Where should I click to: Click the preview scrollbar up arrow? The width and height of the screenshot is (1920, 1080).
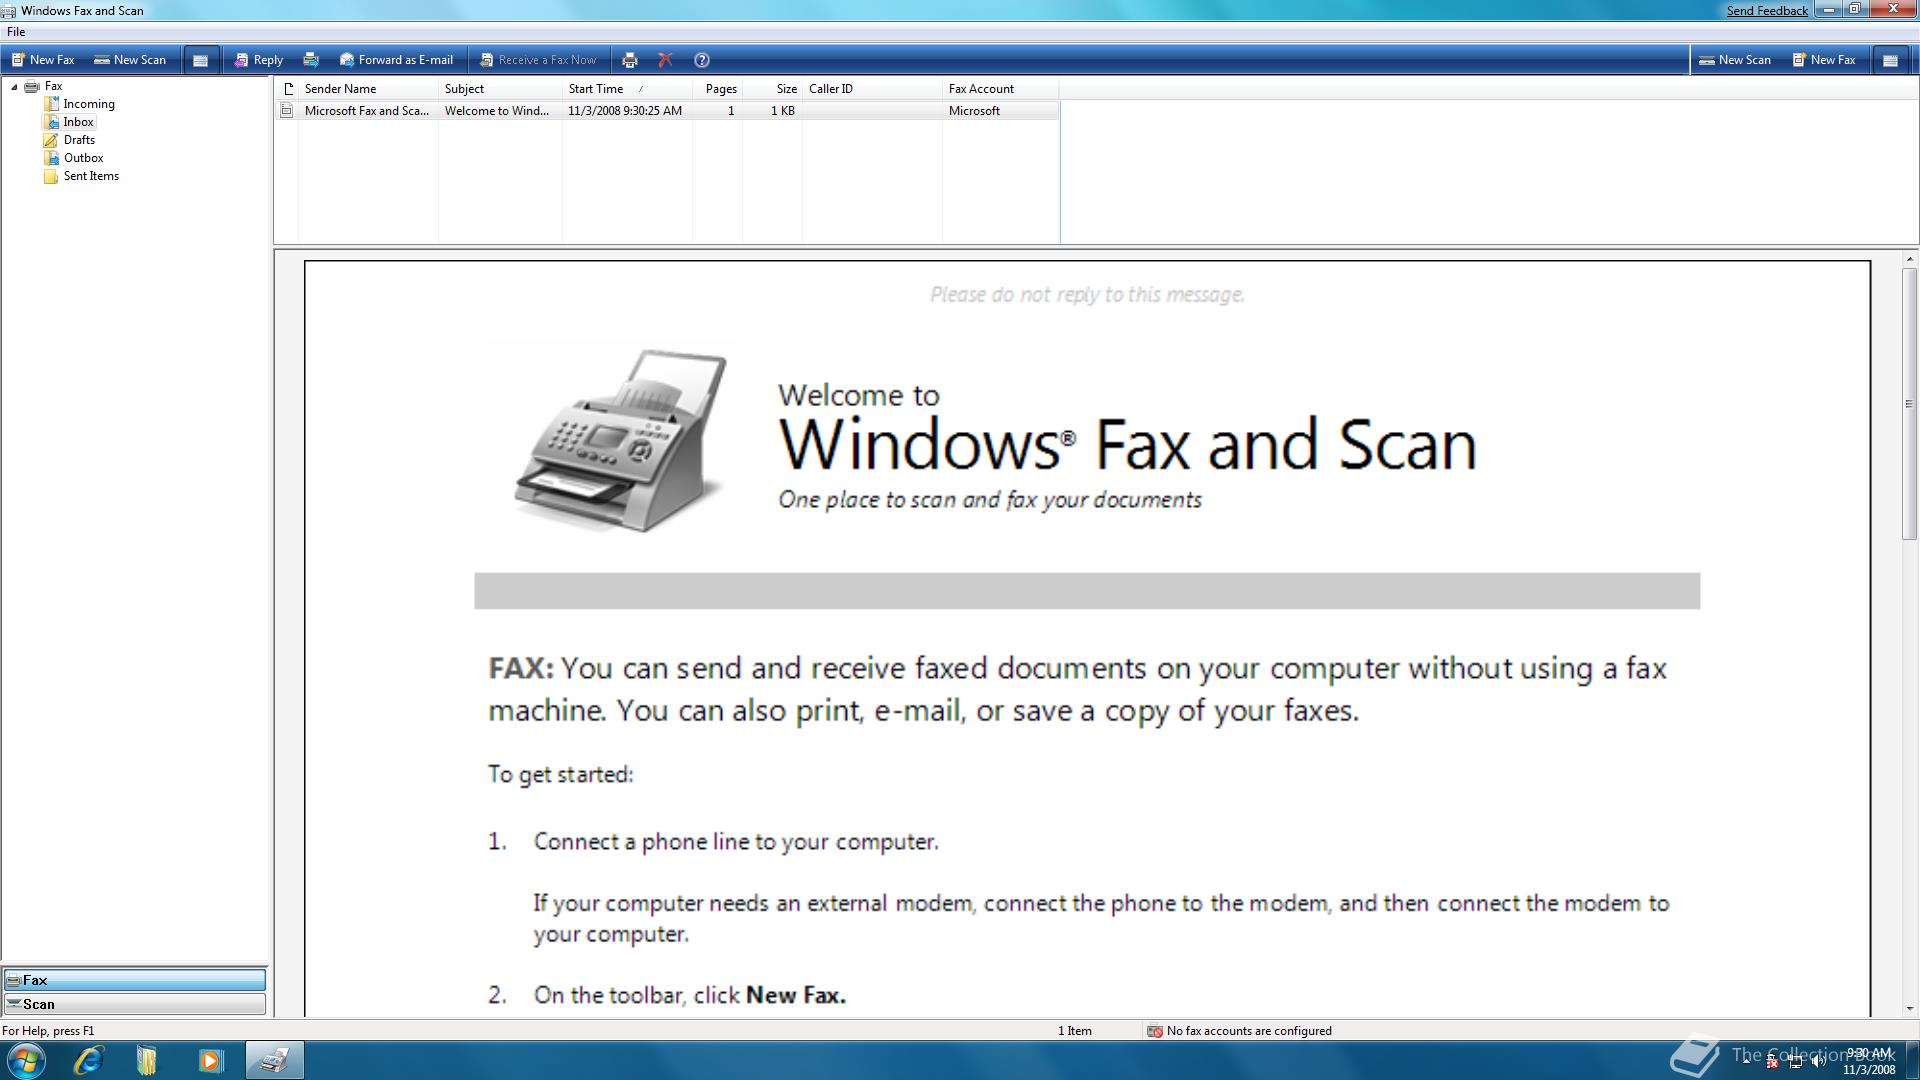1909,260
